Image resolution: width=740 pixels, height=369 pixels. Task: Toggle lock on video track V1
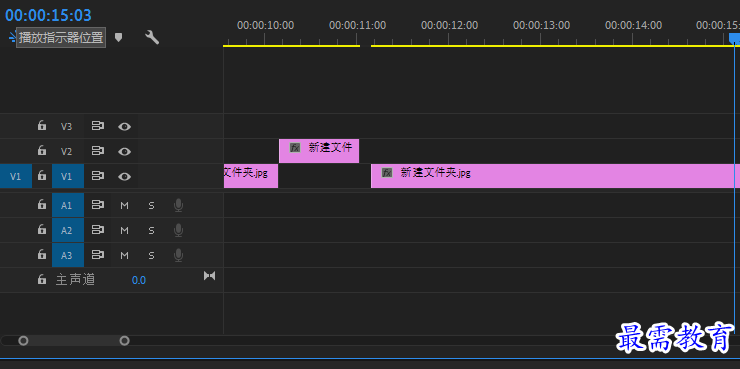[42, 176]
